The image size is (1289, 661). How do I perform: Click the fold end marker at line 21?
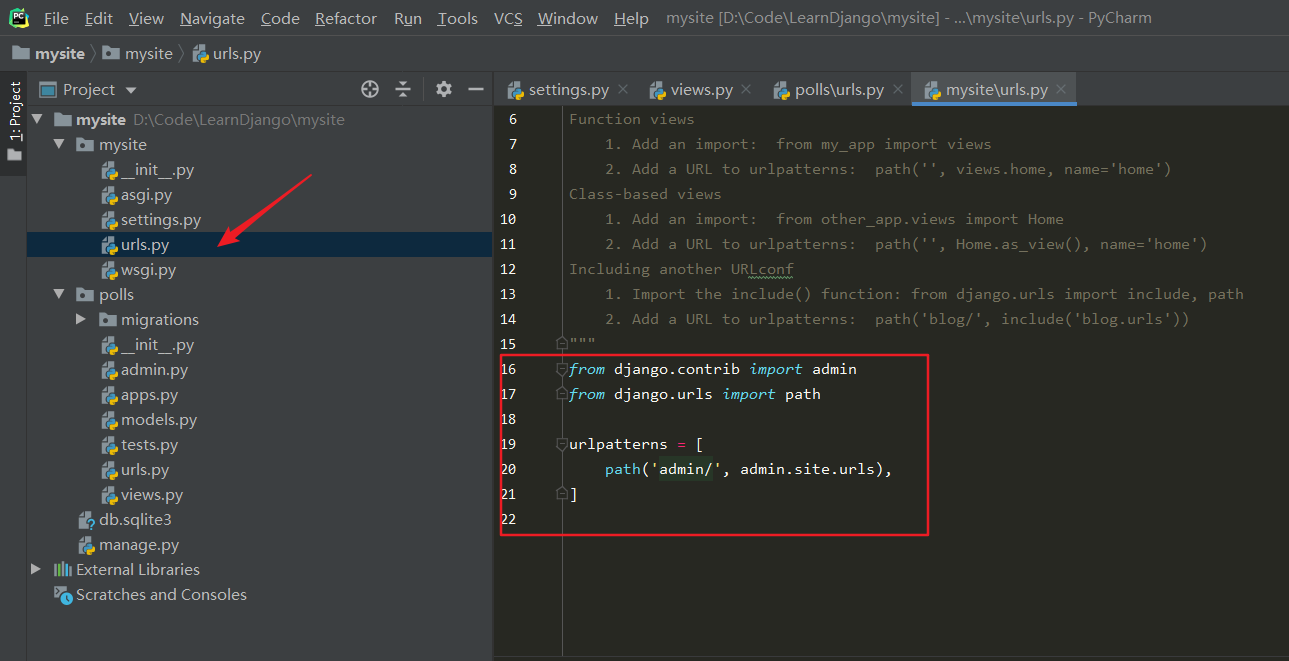pos(563,494)
